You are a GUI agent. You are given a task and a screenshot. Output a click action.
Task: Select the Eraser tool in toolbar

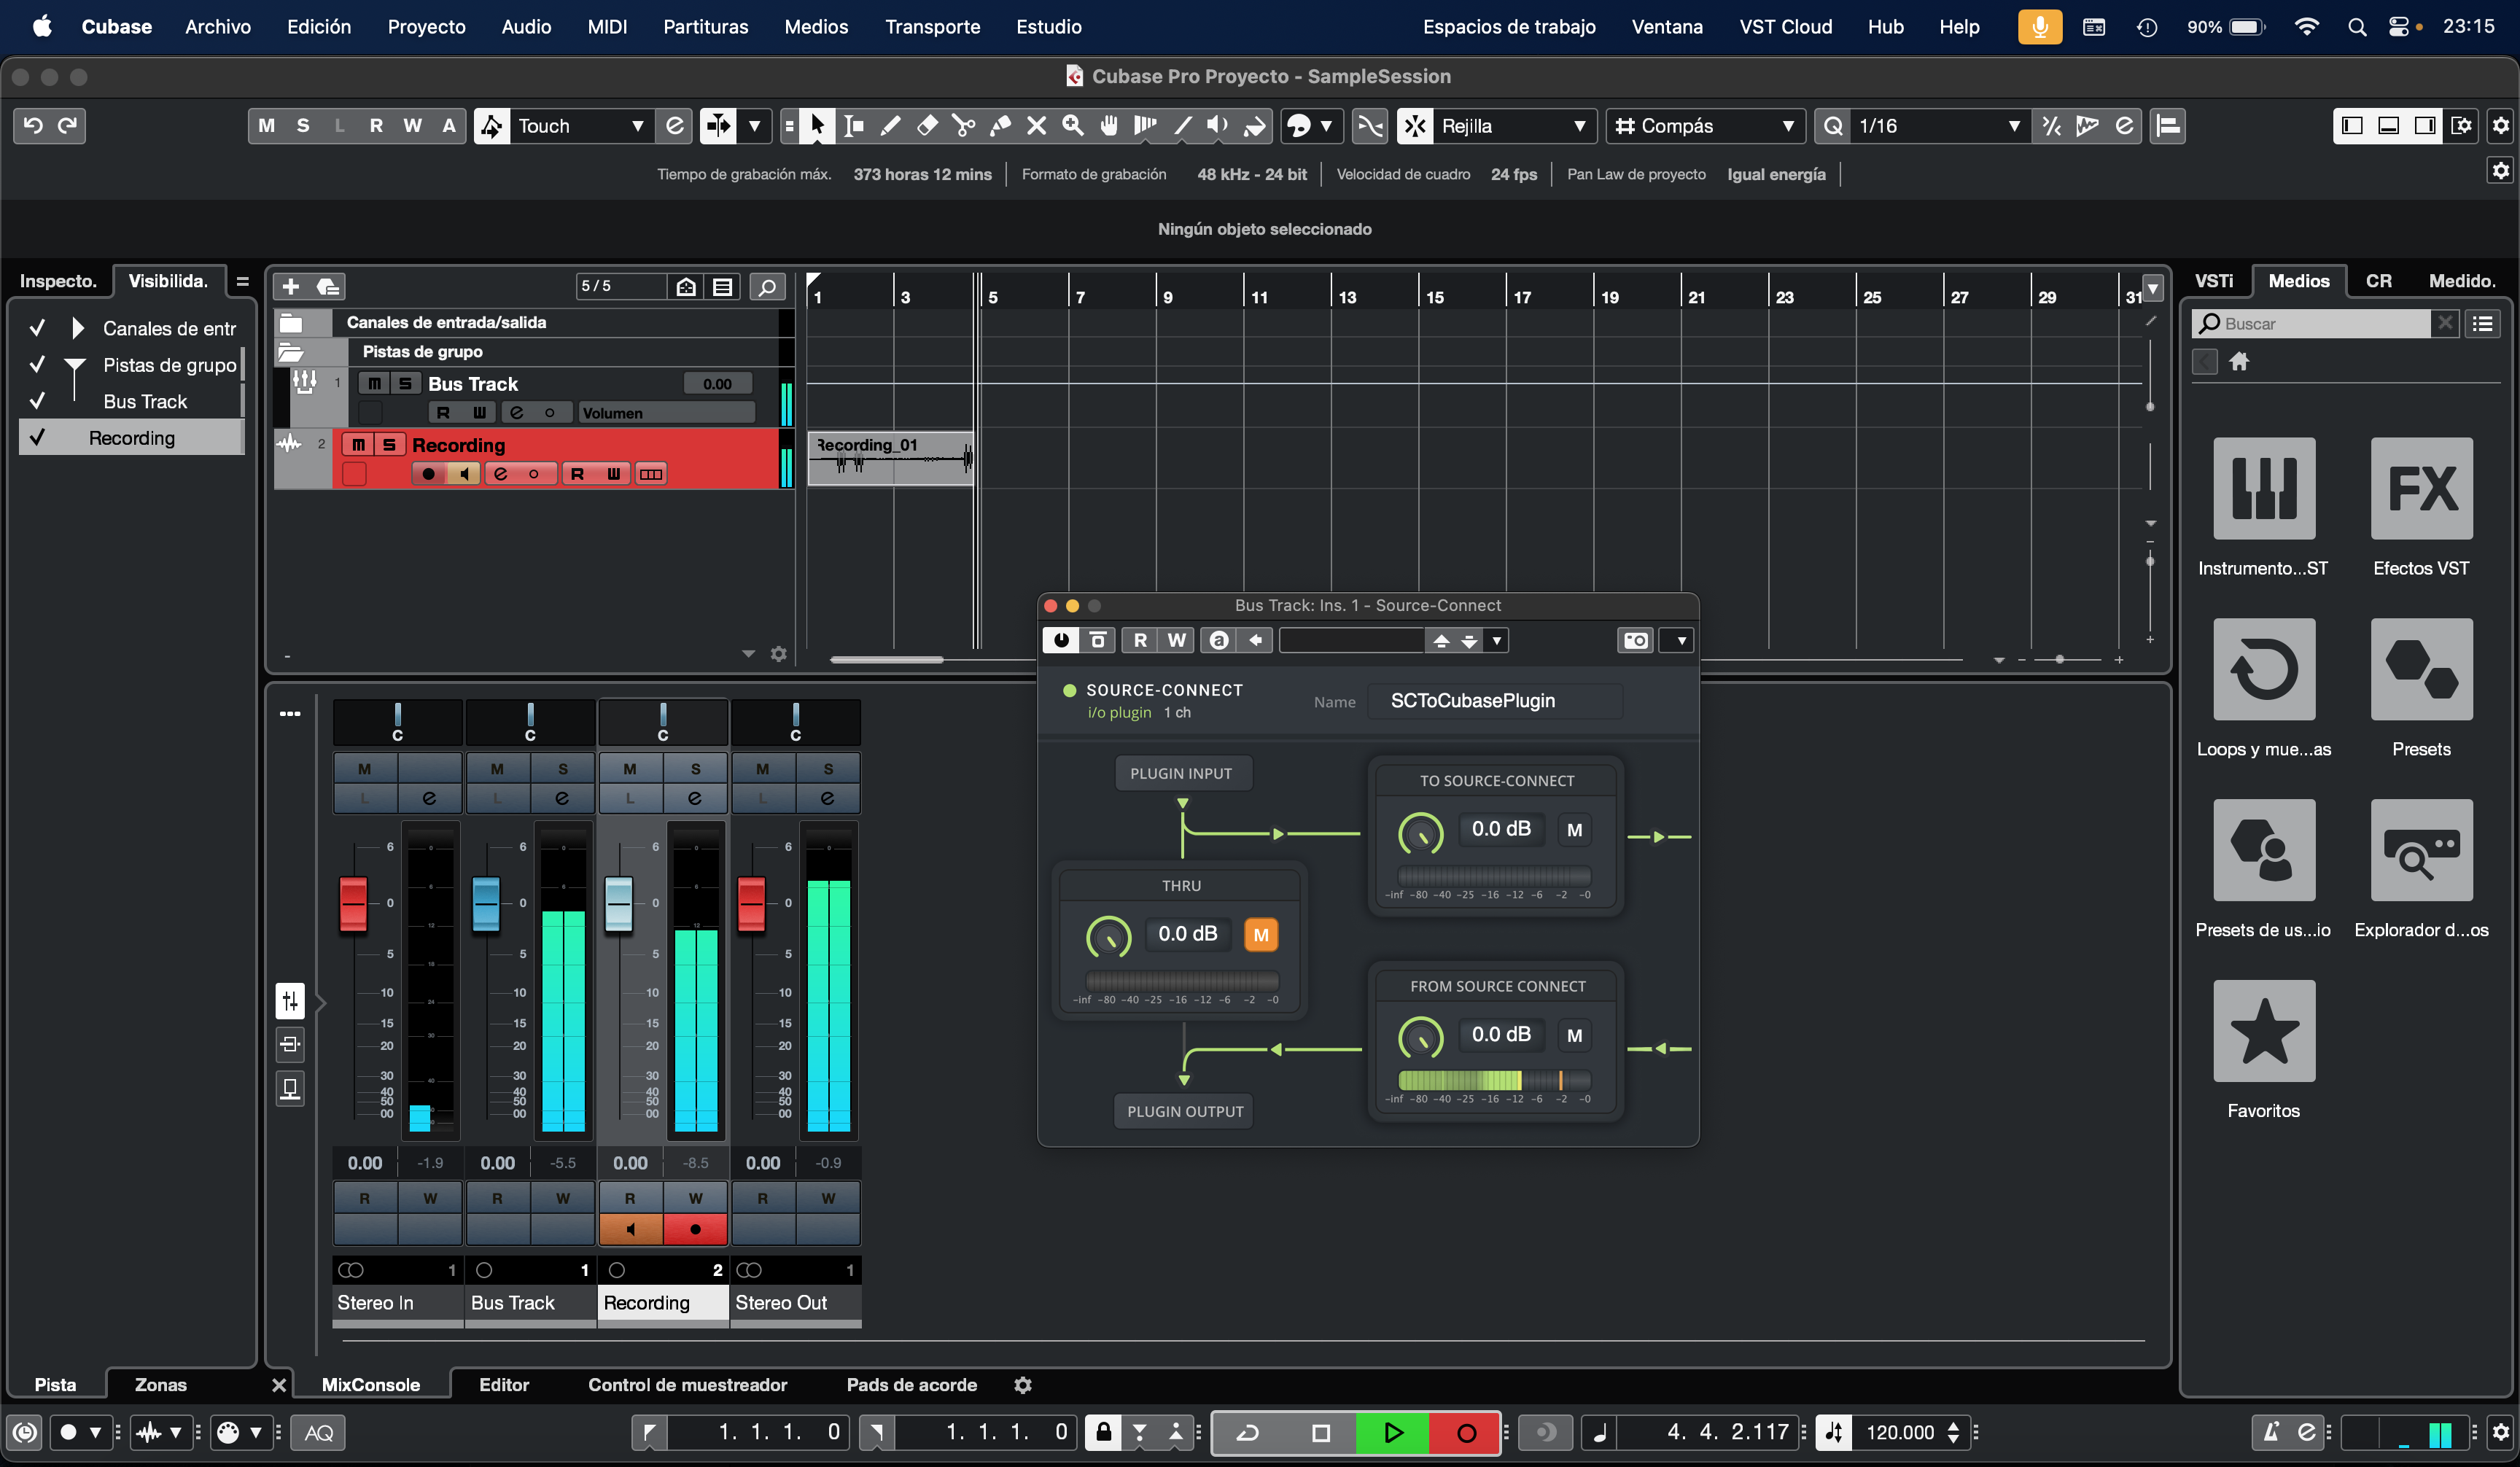click(x=927, y=126)
